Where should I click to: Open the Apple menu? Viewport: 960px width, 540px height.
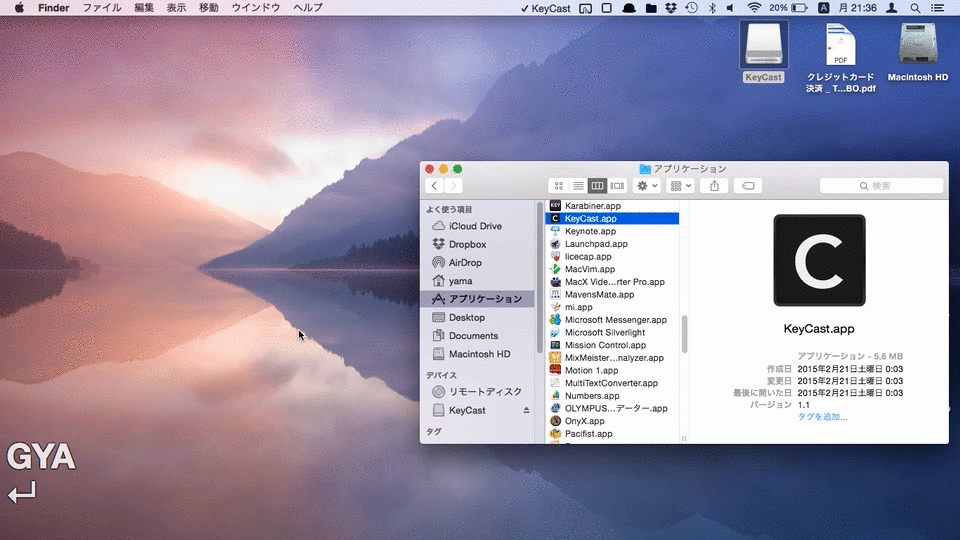pos(19,8)
